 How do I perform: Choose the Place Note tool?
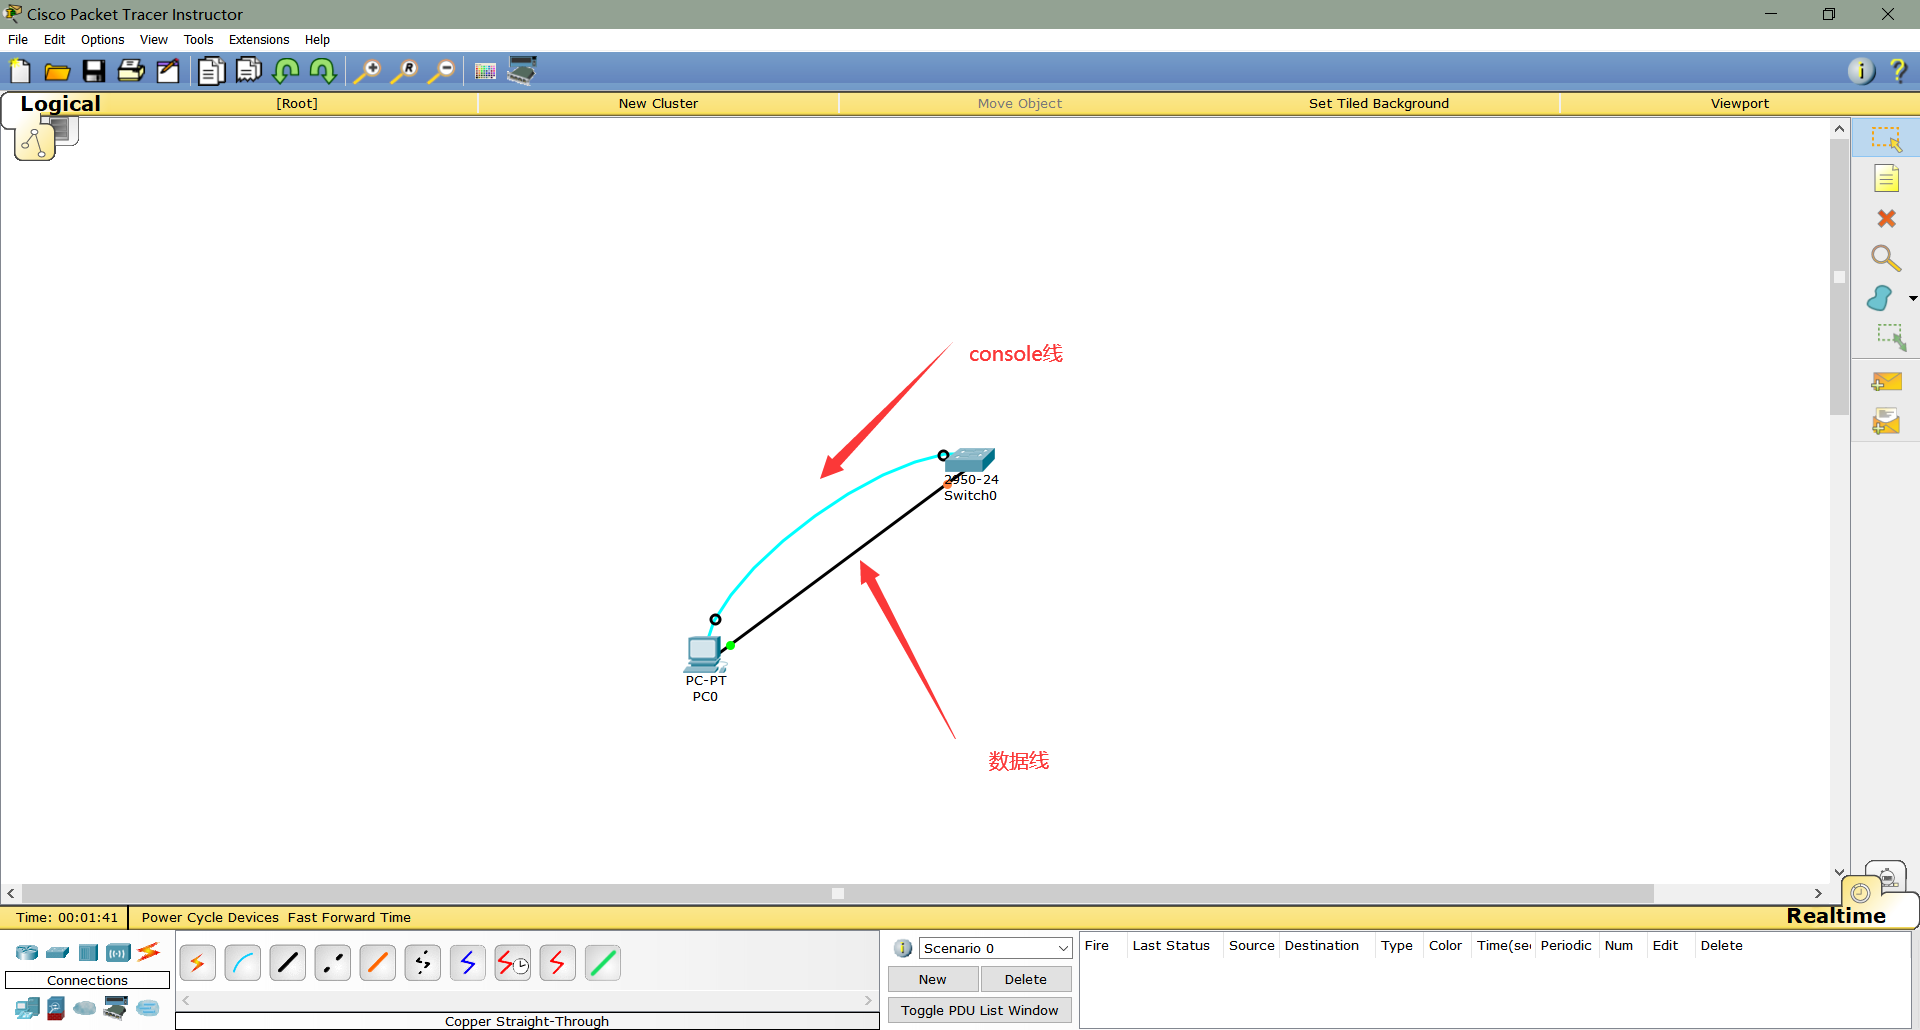(x=1886, y=179)
